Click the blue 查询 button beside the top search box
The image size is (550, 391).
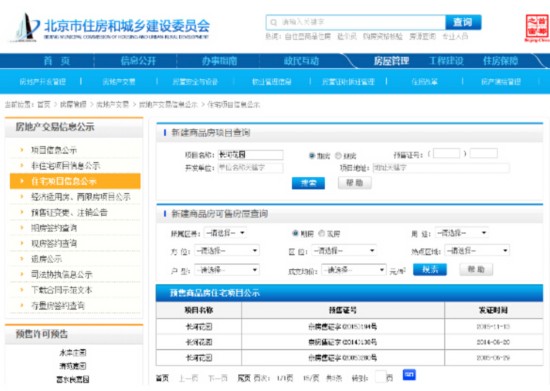click(x=463, y=22)
